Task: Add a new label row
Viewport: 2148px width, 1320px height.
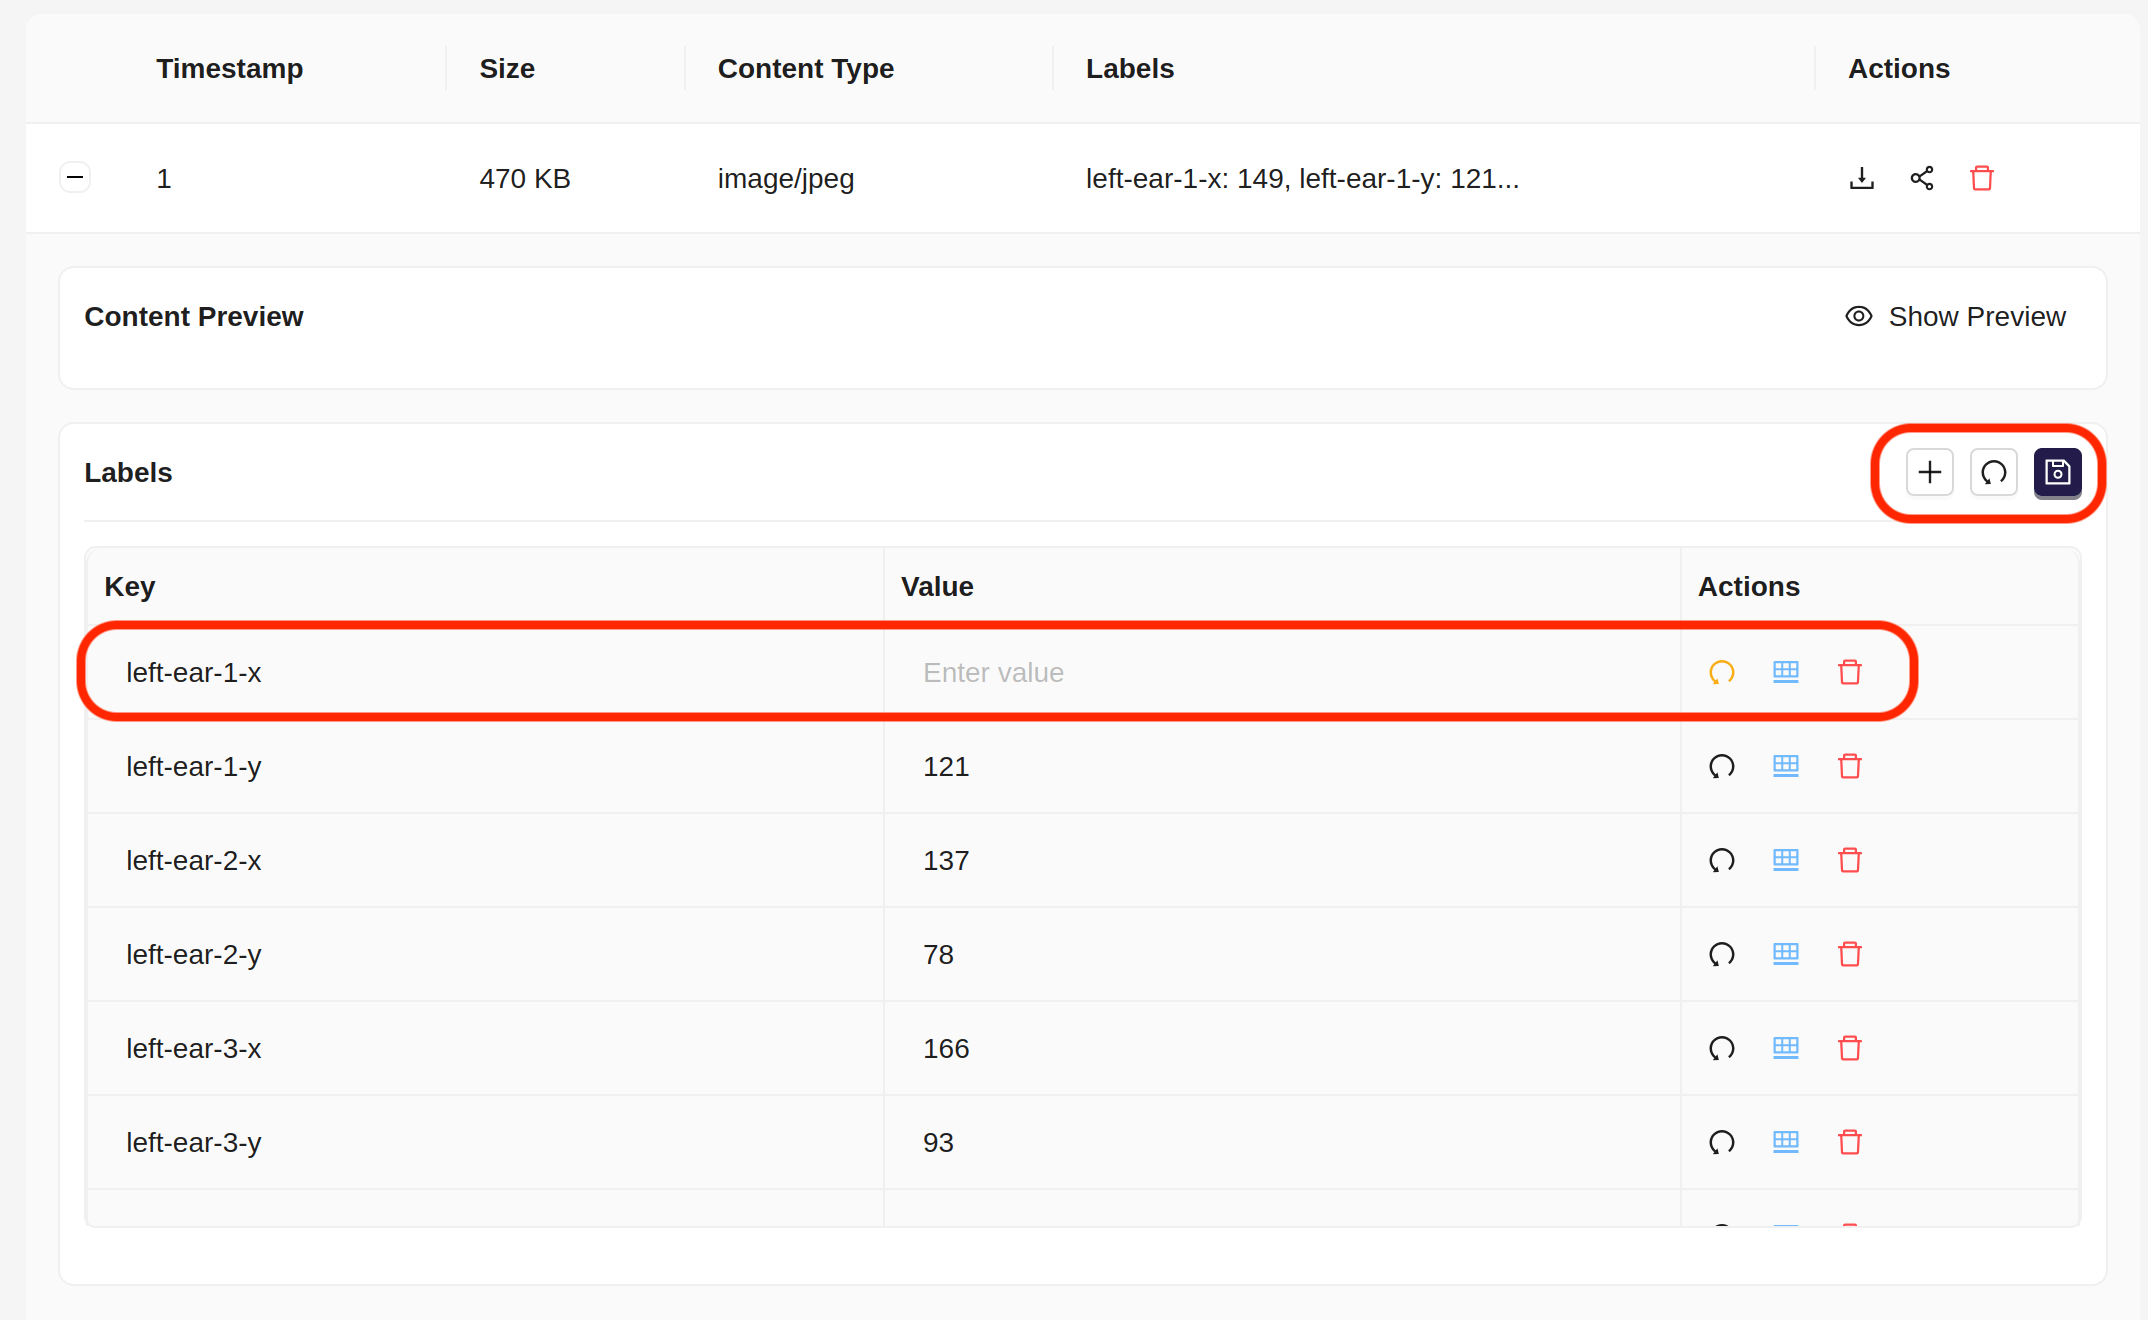Action: [1930, 472]
